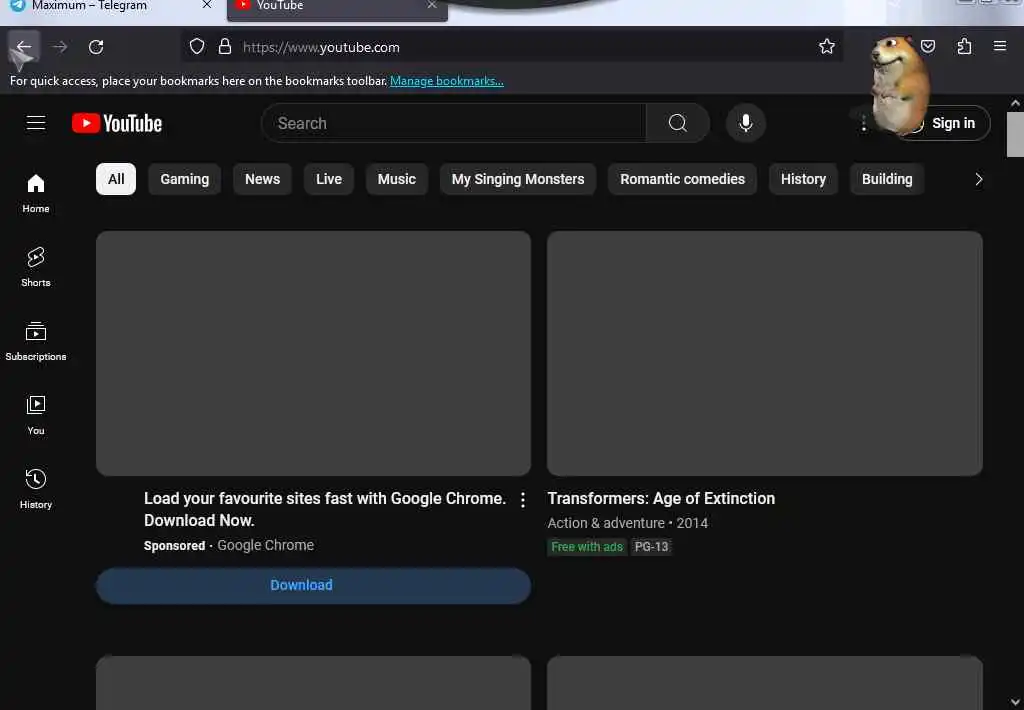Viewport: 1024px width, 710px height.
Task: Close the Maximum – Telegram tab
Action: point(206,5)
